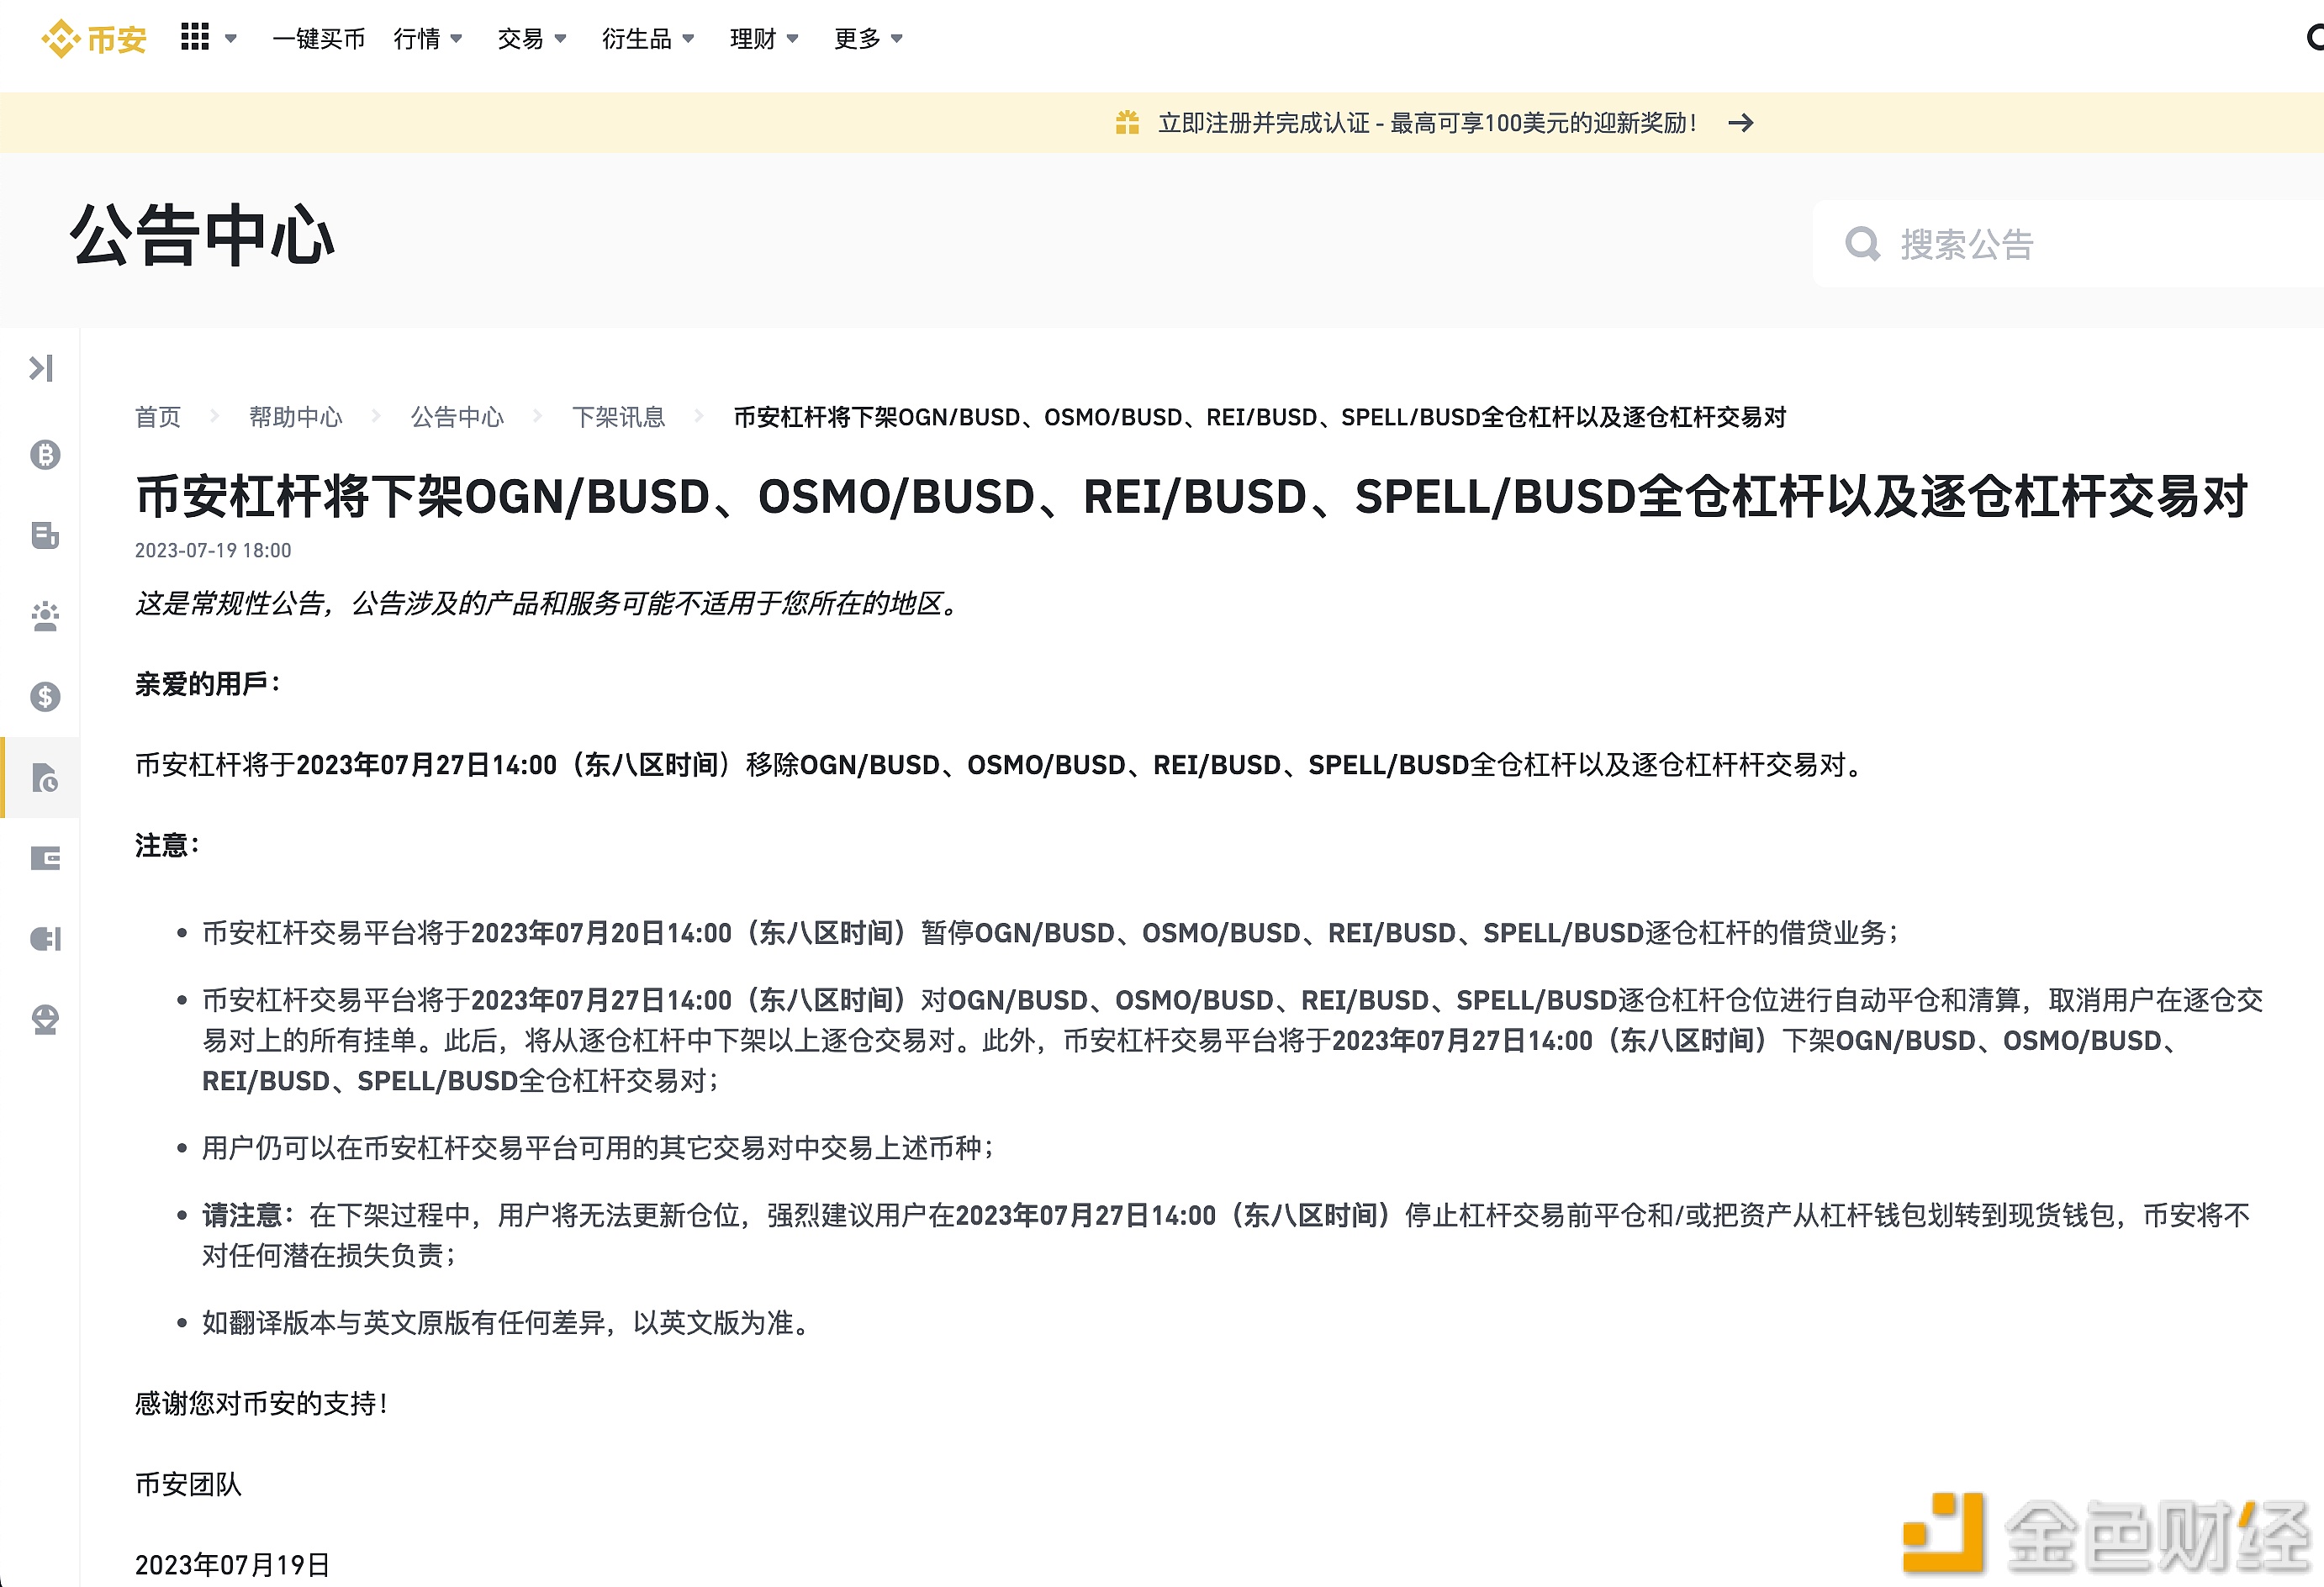The height and width of the screenshot is (1587, 2324).
Task: Open the apps grid icon
Action: point(195,37)
